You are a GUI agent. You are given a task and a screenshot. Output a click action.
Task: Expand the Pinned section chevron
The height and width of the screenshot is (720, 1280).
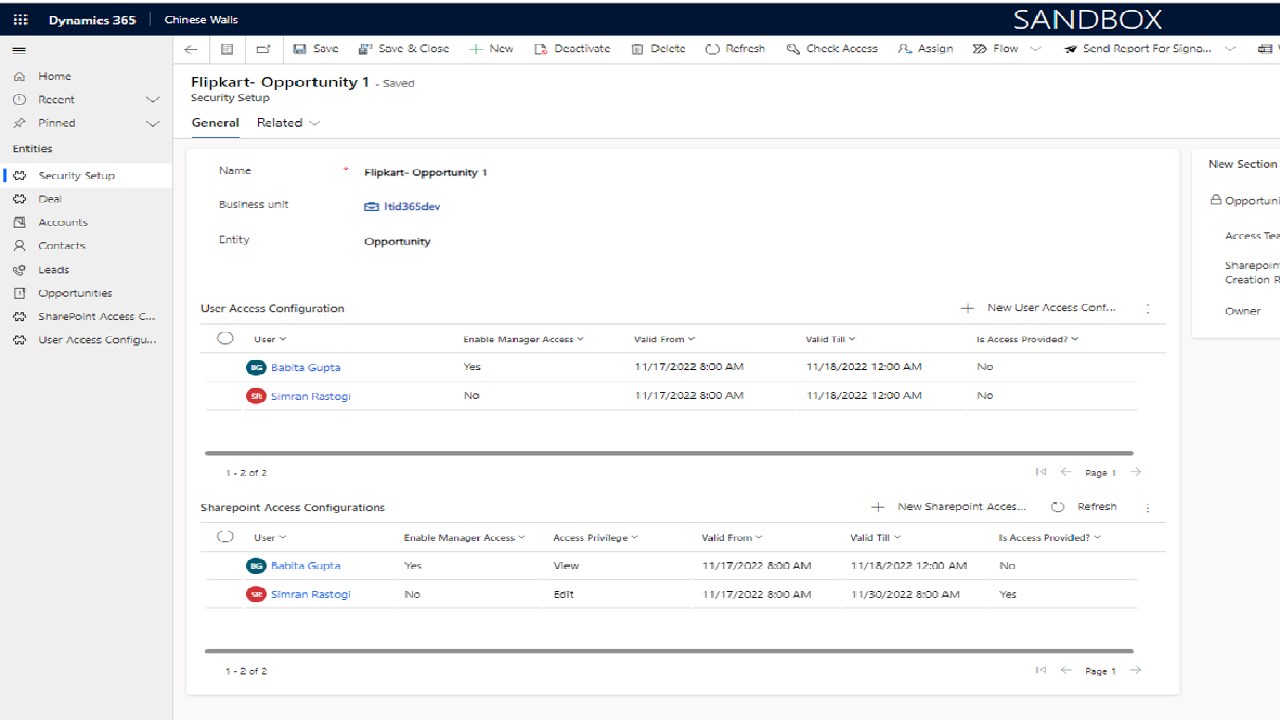tap(153, 123)
